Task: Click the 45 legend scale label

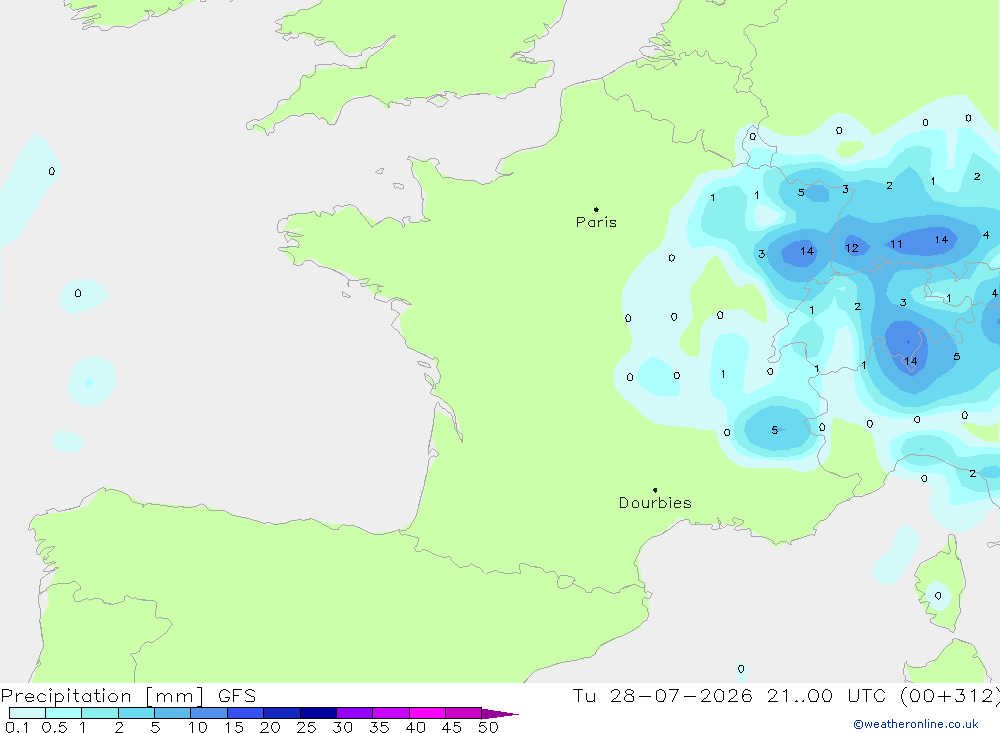Action: (x=452, y=727)
